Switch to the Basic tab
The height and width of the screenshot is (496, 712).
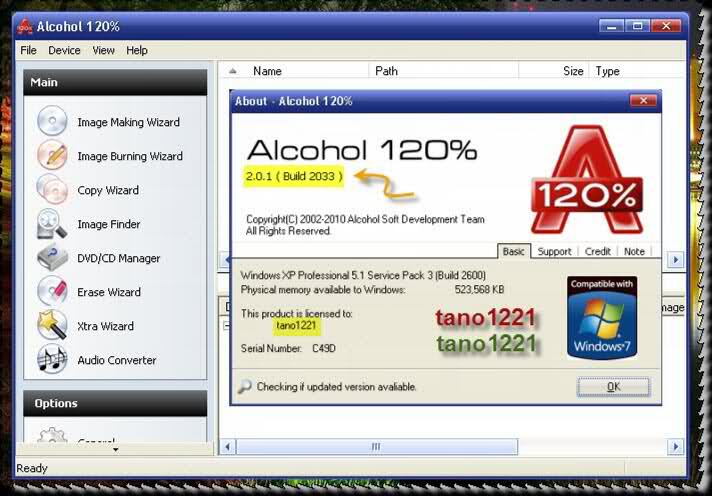click(x=514, y=251)
